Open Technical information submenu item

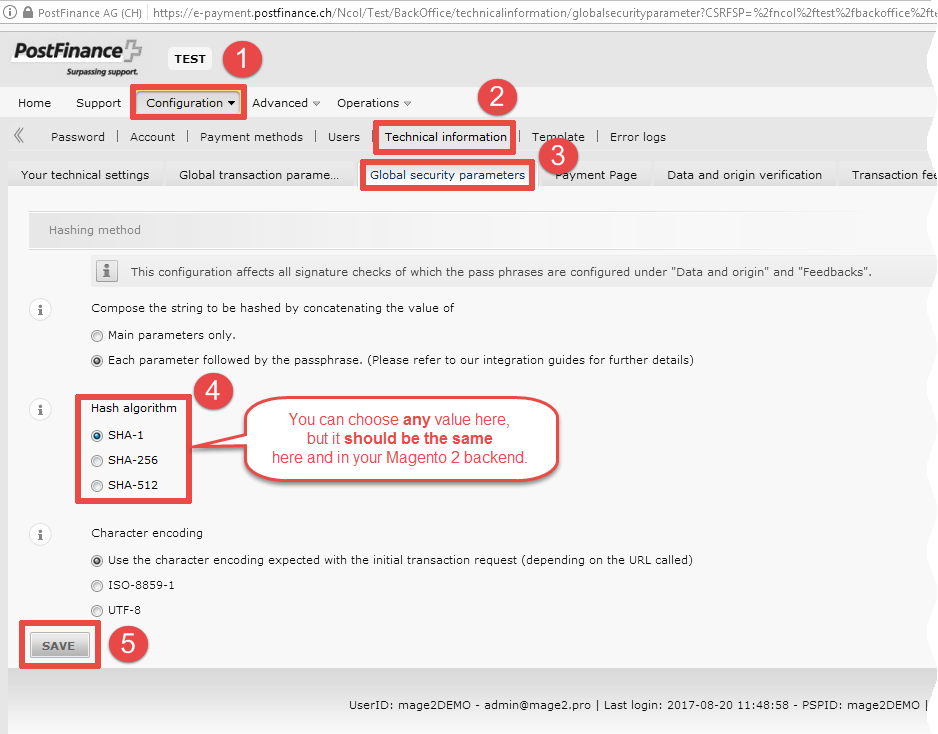pos(446,137)
